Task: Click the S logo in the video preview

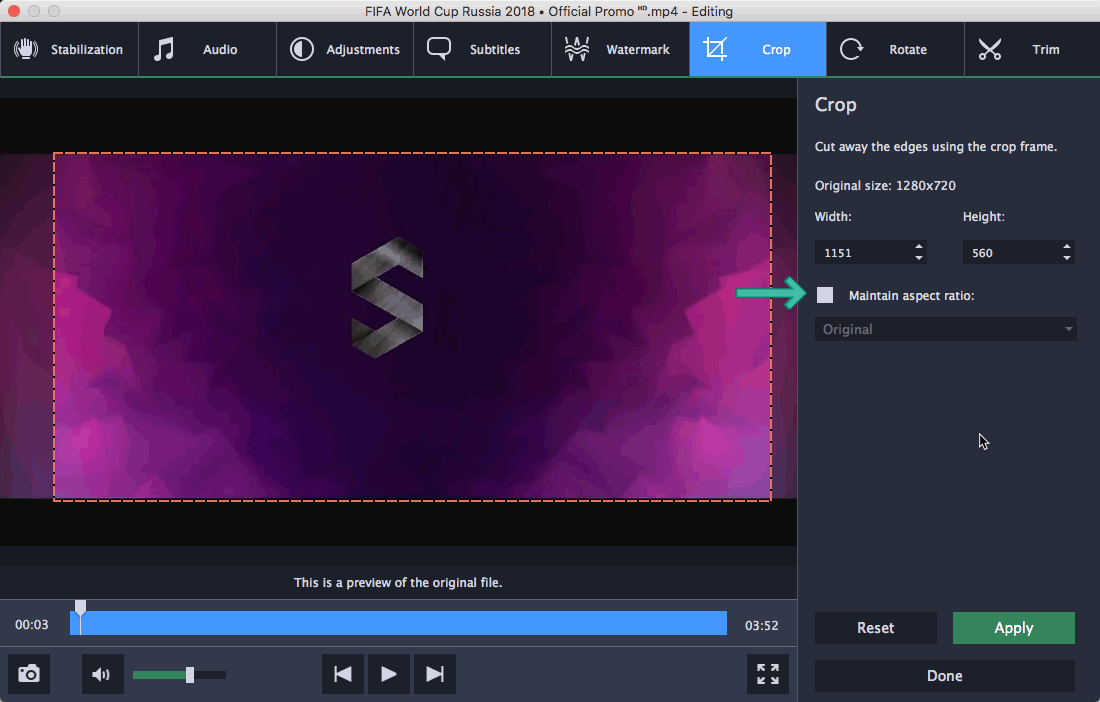Action: pyautogui.click(x=387, y=297)
